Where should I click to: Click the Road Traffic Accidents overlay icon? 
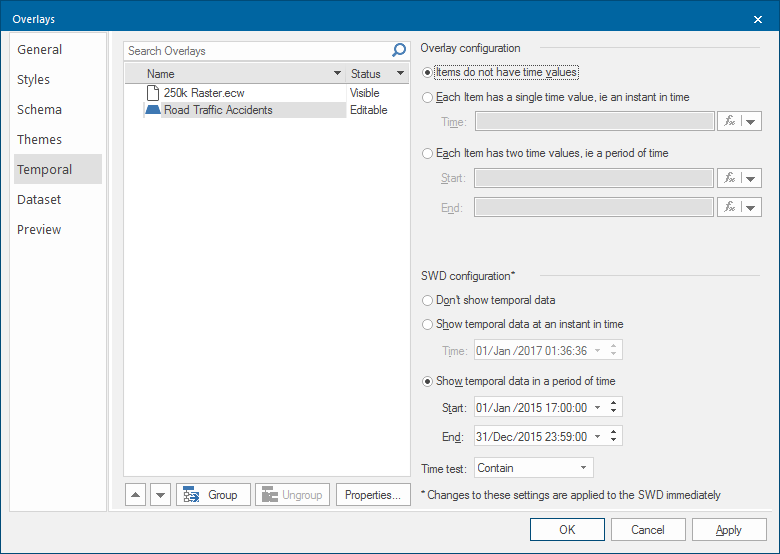pyautogui.click(x=153, y=110)
